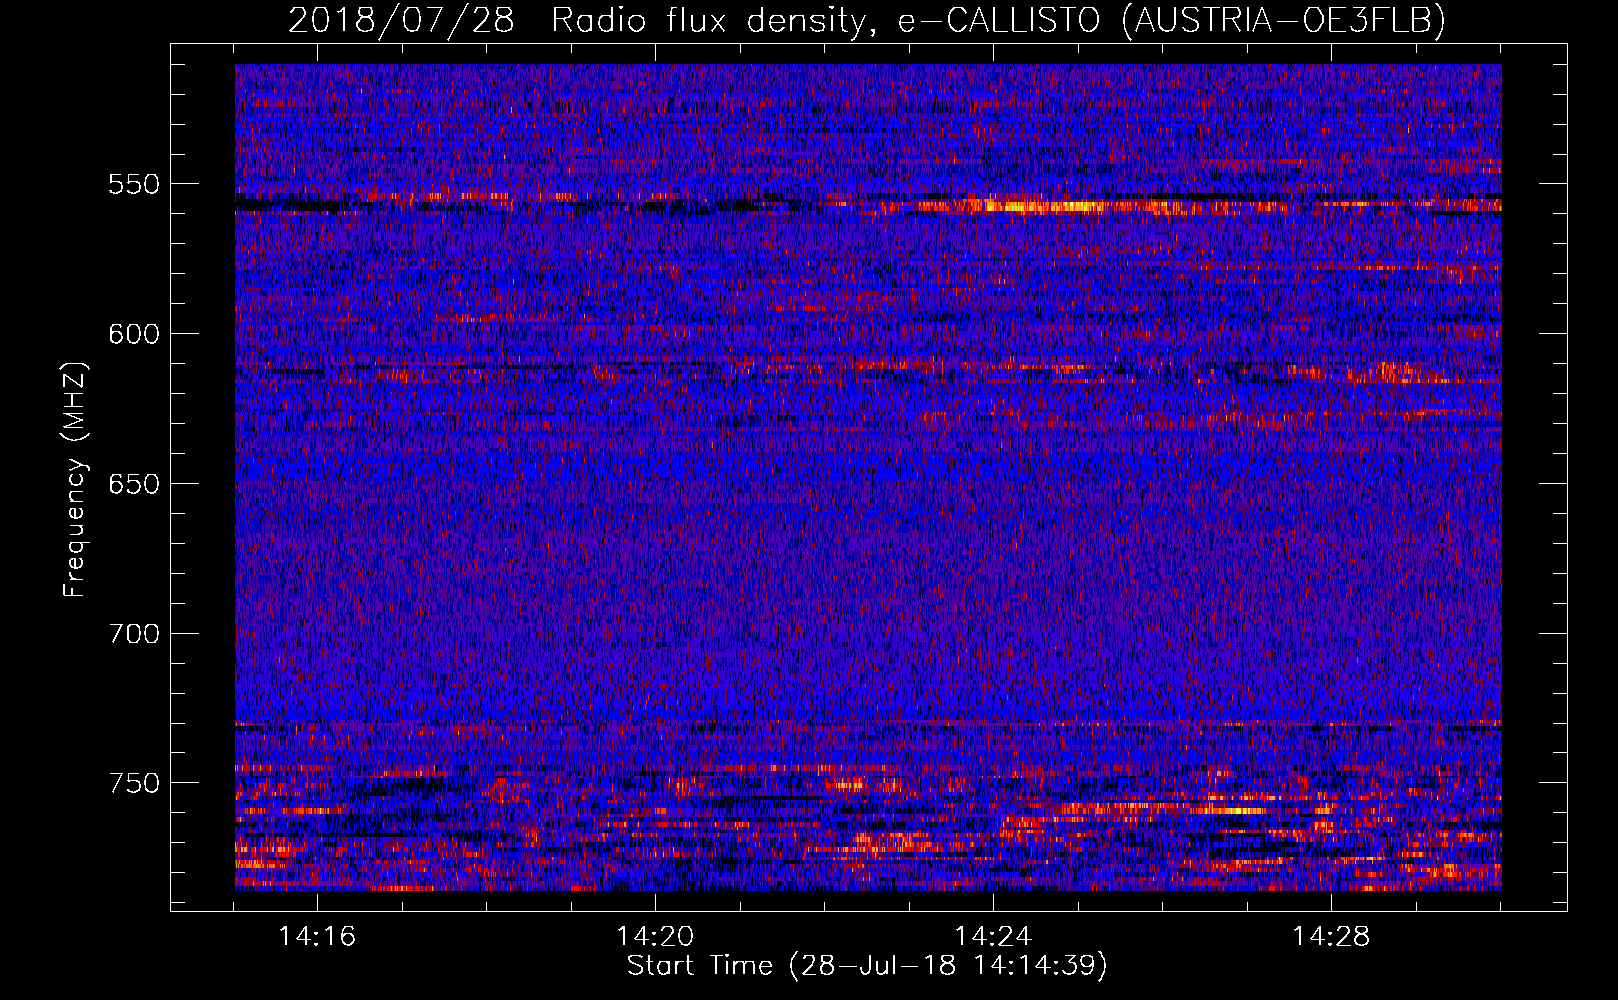The width and height of the screenshot is (1618, 1000).
Task: Click the 600 frequency tick label
Action: 134,334
